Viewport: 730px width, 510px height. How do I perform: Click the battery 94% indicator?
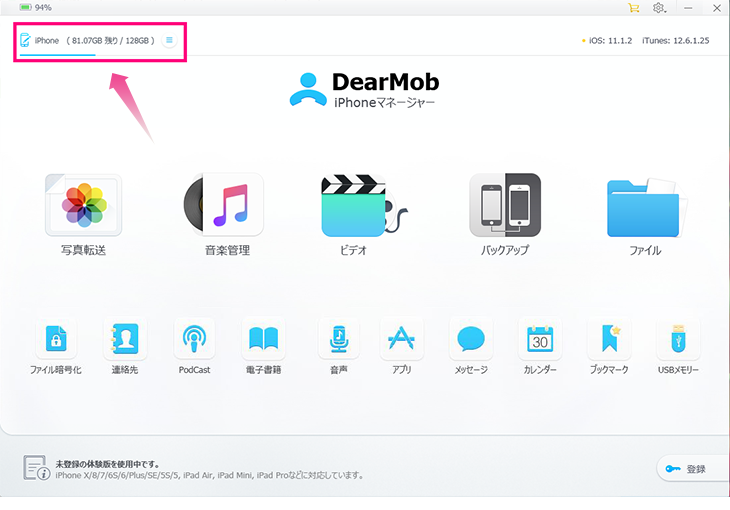pos(35,7)
